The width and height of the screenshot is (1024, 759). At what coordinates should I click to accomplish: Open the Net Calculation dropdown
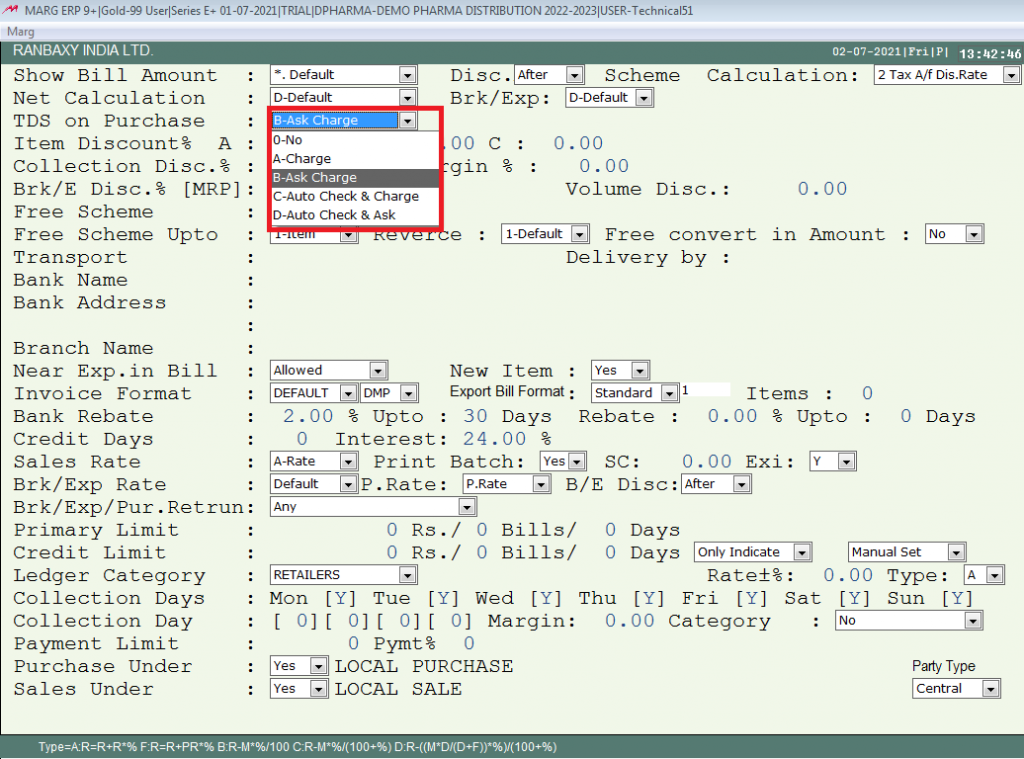click(x=406, y=98)
